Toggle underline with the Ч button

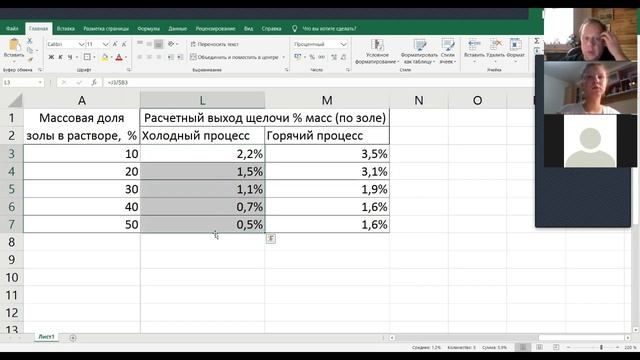coord(70,57)
